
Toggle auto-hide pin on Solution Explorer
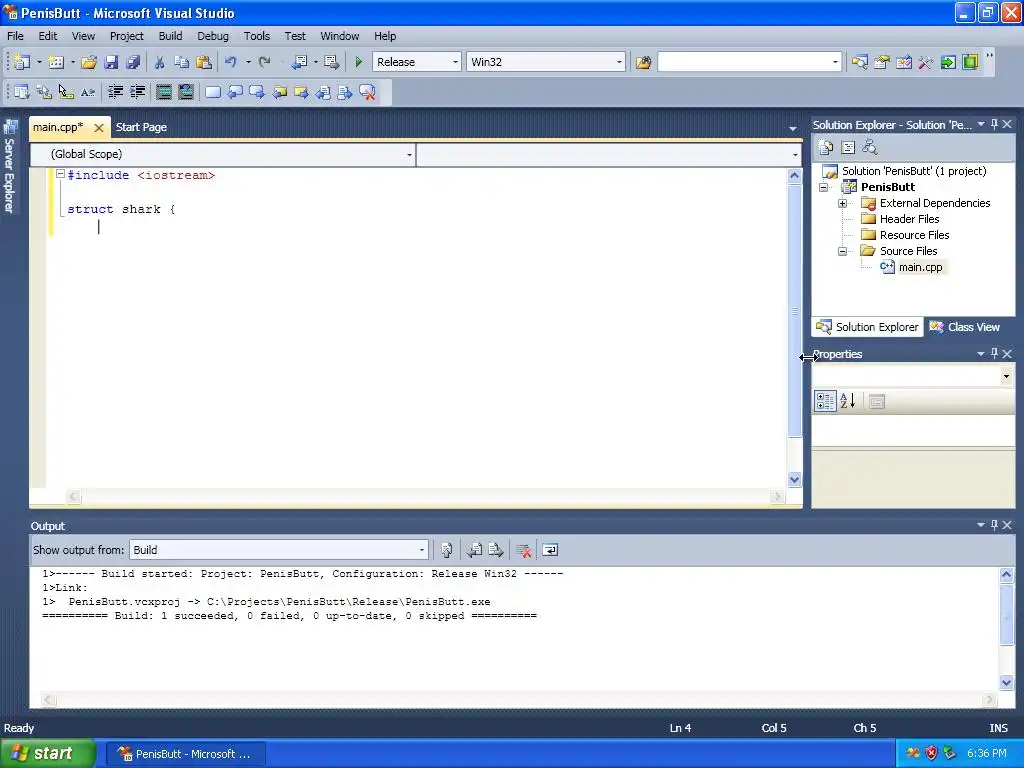pos(994,124)
